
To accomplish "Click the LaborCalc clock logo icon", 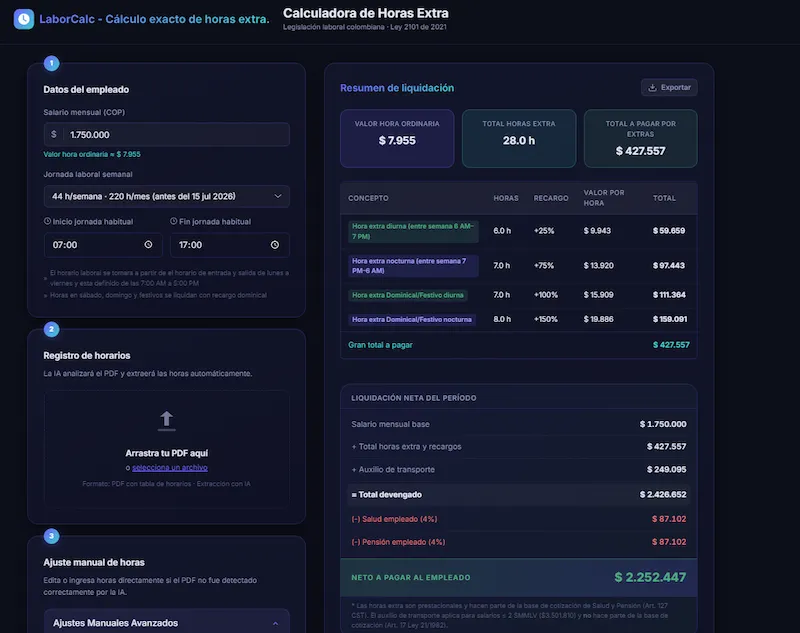I will pos(23,19).
